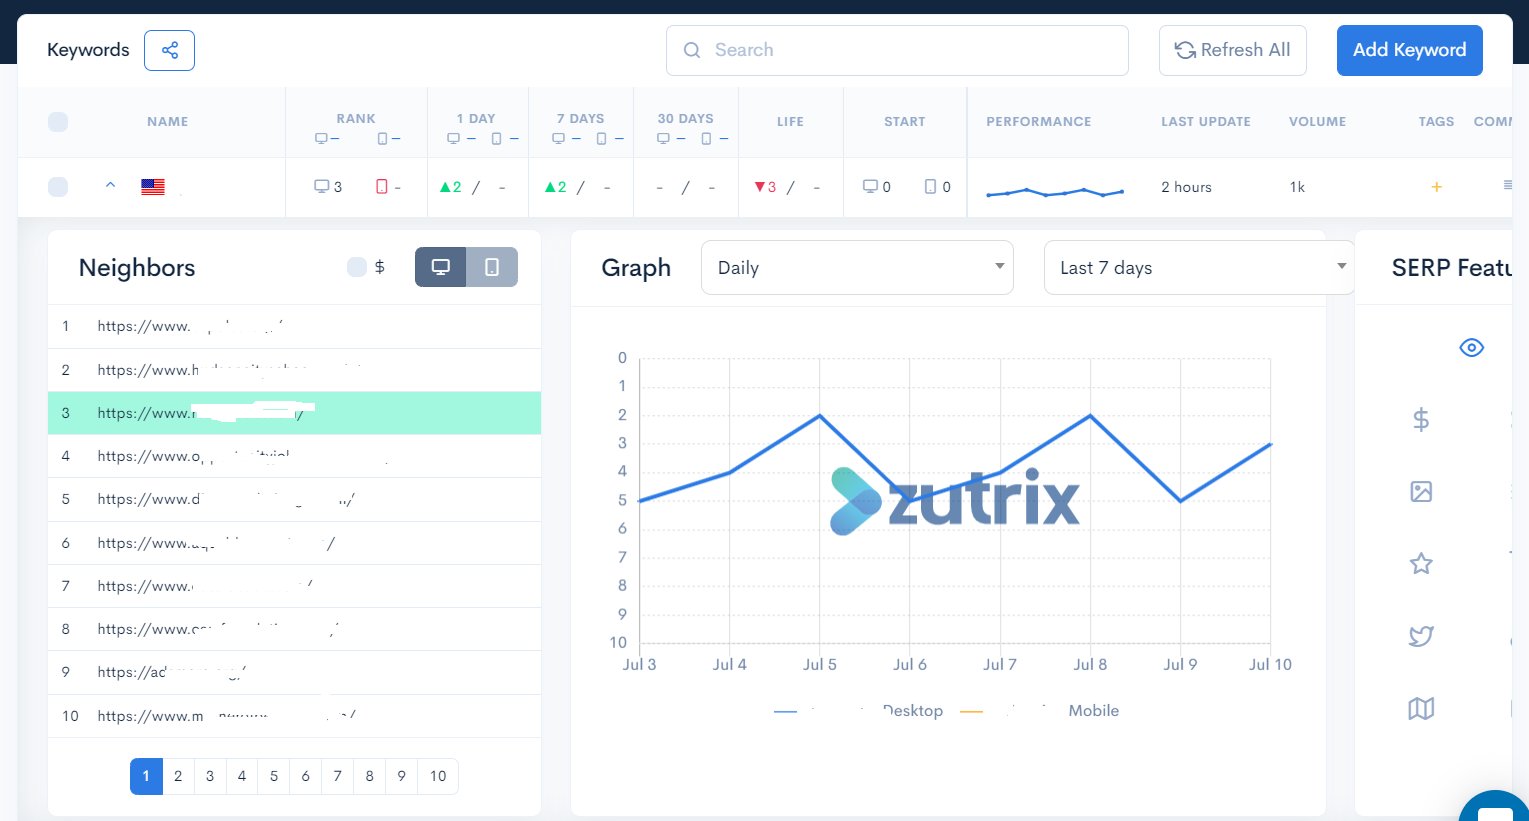Click the Refresh All button
Screen dimensions: 1529x821
click(x=1233, y=50)
